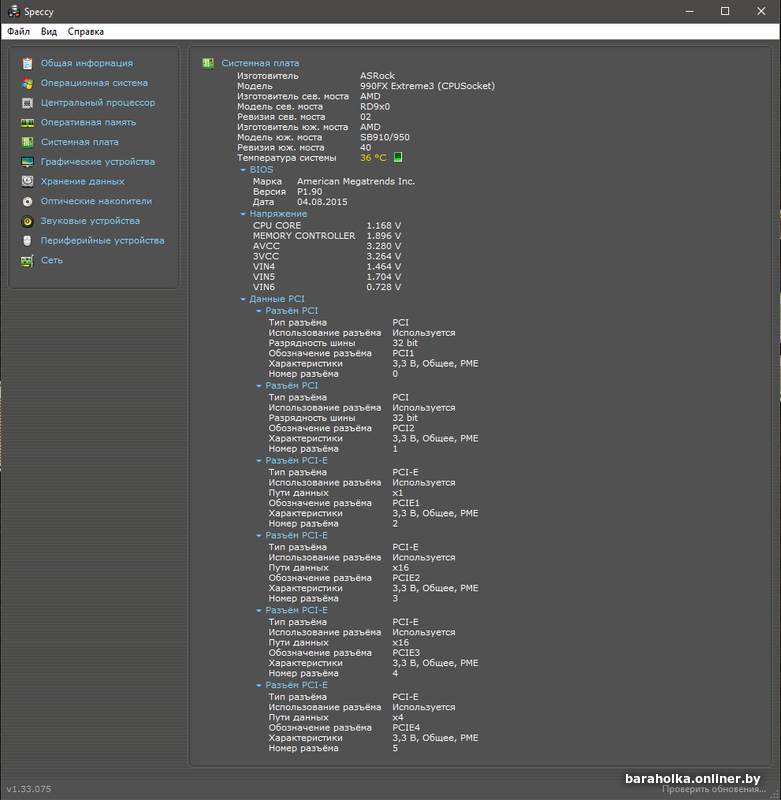Open the Вид menu

click(49, 32)
